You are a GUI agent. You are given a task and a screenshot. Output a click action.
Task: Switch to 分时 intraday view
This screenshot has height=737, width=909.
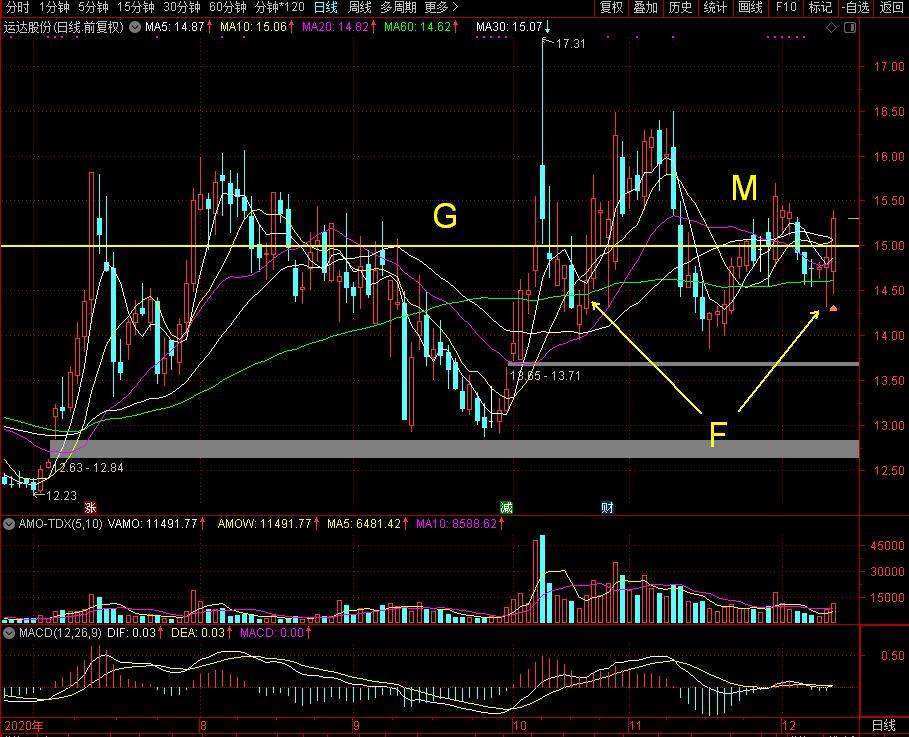click(17, 8)
